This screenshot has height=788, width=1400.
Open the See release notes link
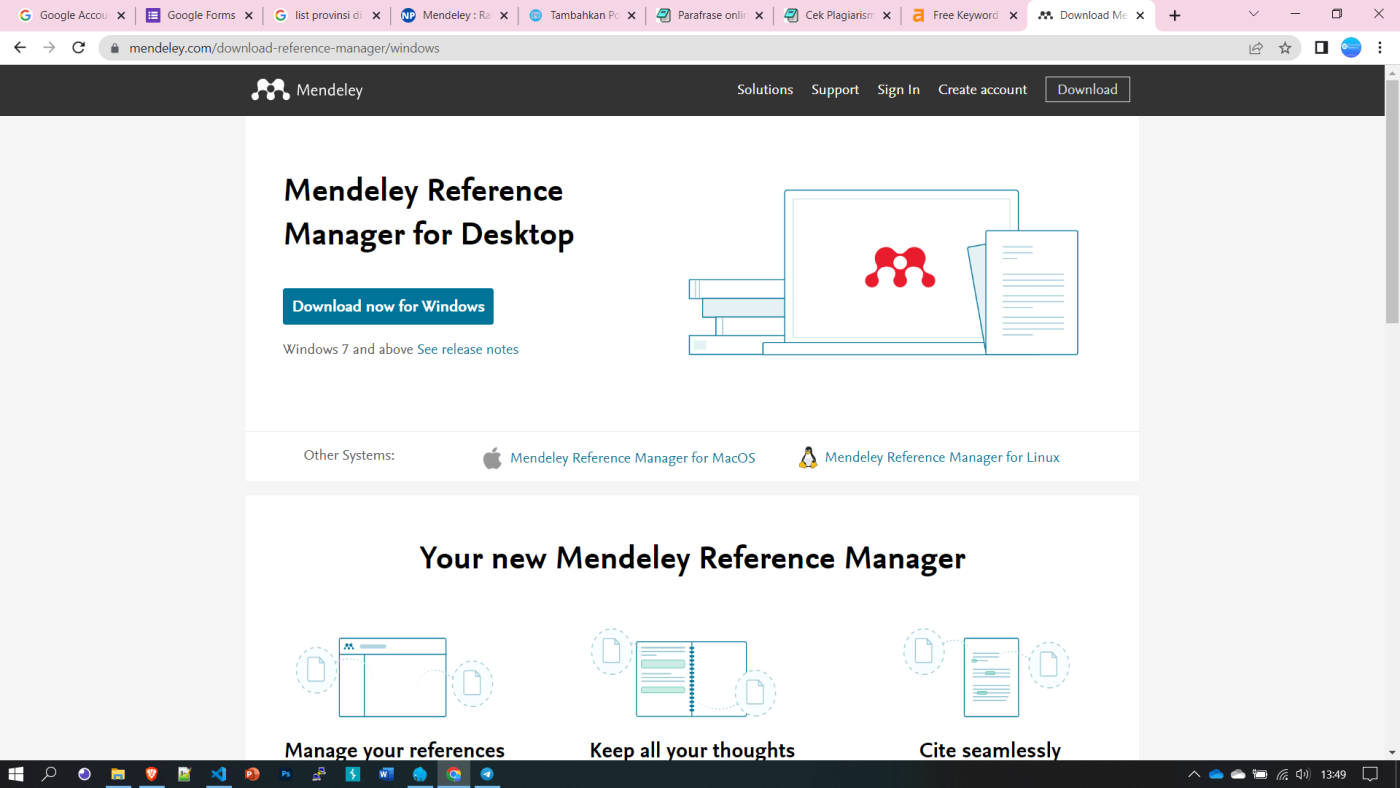pyautogui.click(x=468, y=349)
